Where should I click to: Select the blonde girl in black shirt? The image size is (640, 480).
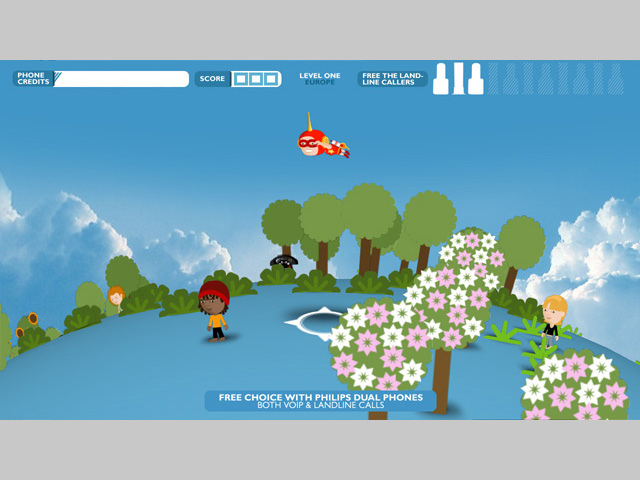click(553, 320)
